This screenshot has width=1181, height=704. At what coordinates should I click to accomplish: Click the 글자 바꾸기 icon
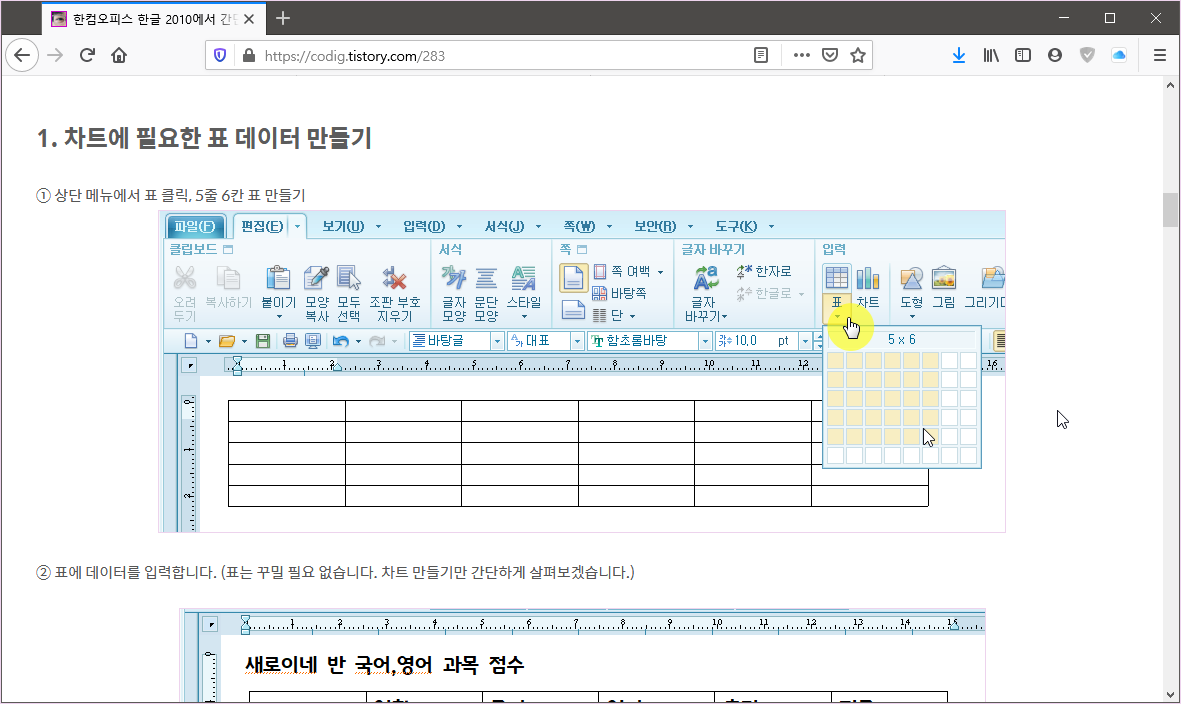point(706,278)
